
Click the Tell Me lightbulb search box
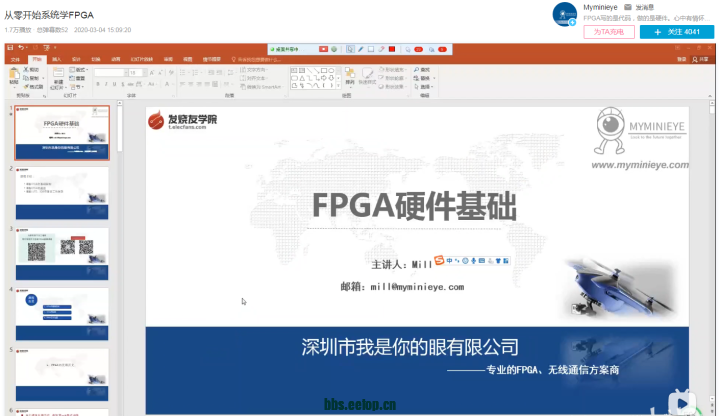256,60
